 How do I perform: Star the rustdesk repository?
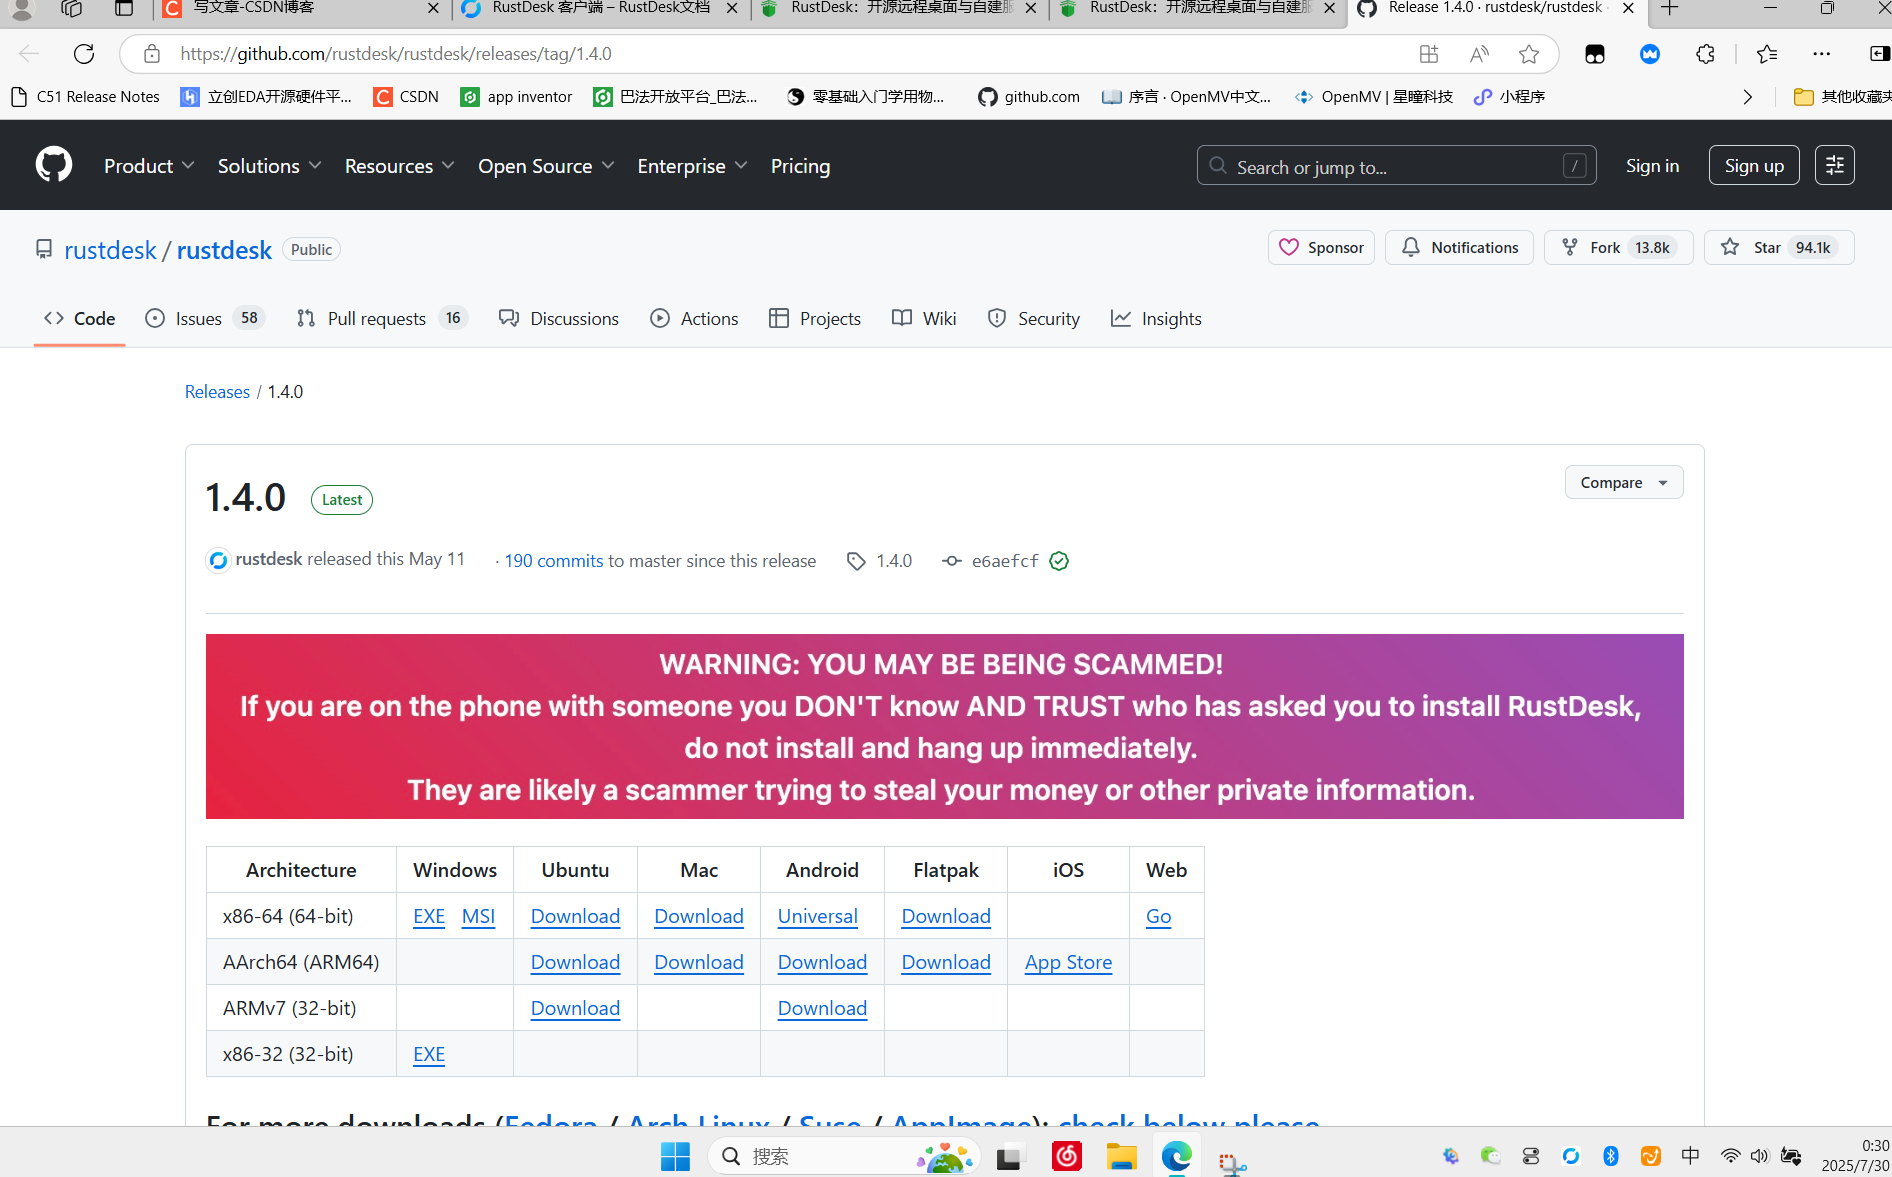(x=1779, y=247)
